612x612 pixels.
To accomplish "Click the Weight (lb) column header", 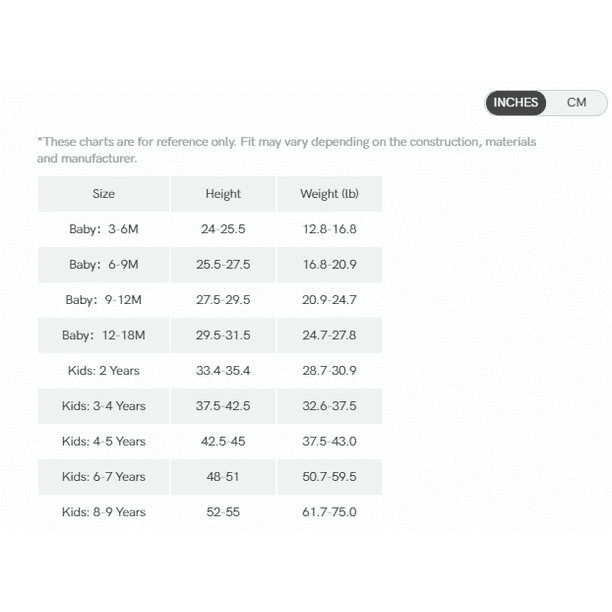I will (x=329, y=194).
